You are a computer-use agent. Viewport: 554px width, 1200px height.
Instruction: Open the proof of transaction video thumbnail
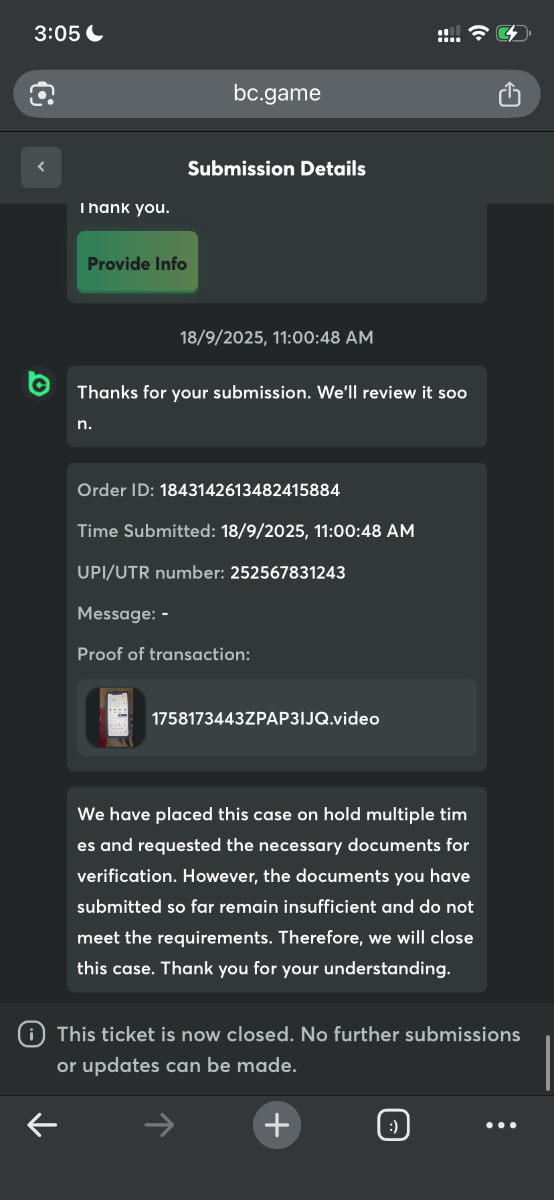[x=116, y=718]
